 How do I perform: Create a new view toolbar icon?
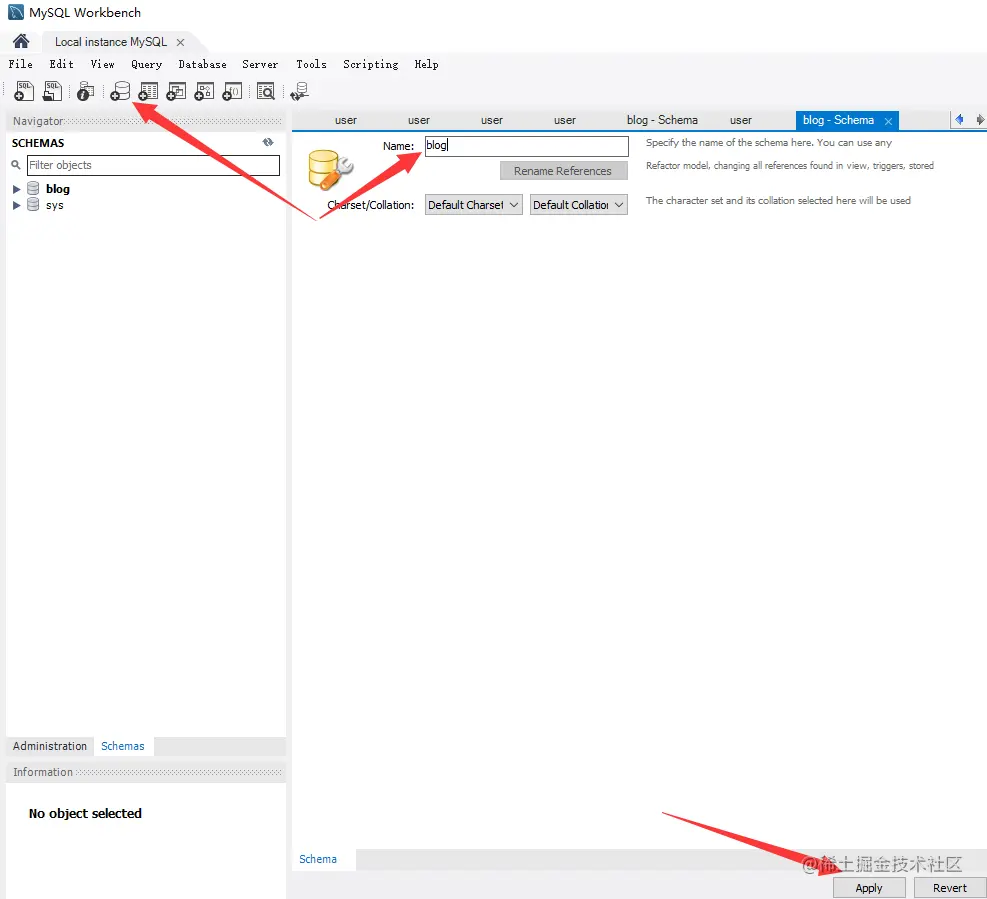click(176, 91)
